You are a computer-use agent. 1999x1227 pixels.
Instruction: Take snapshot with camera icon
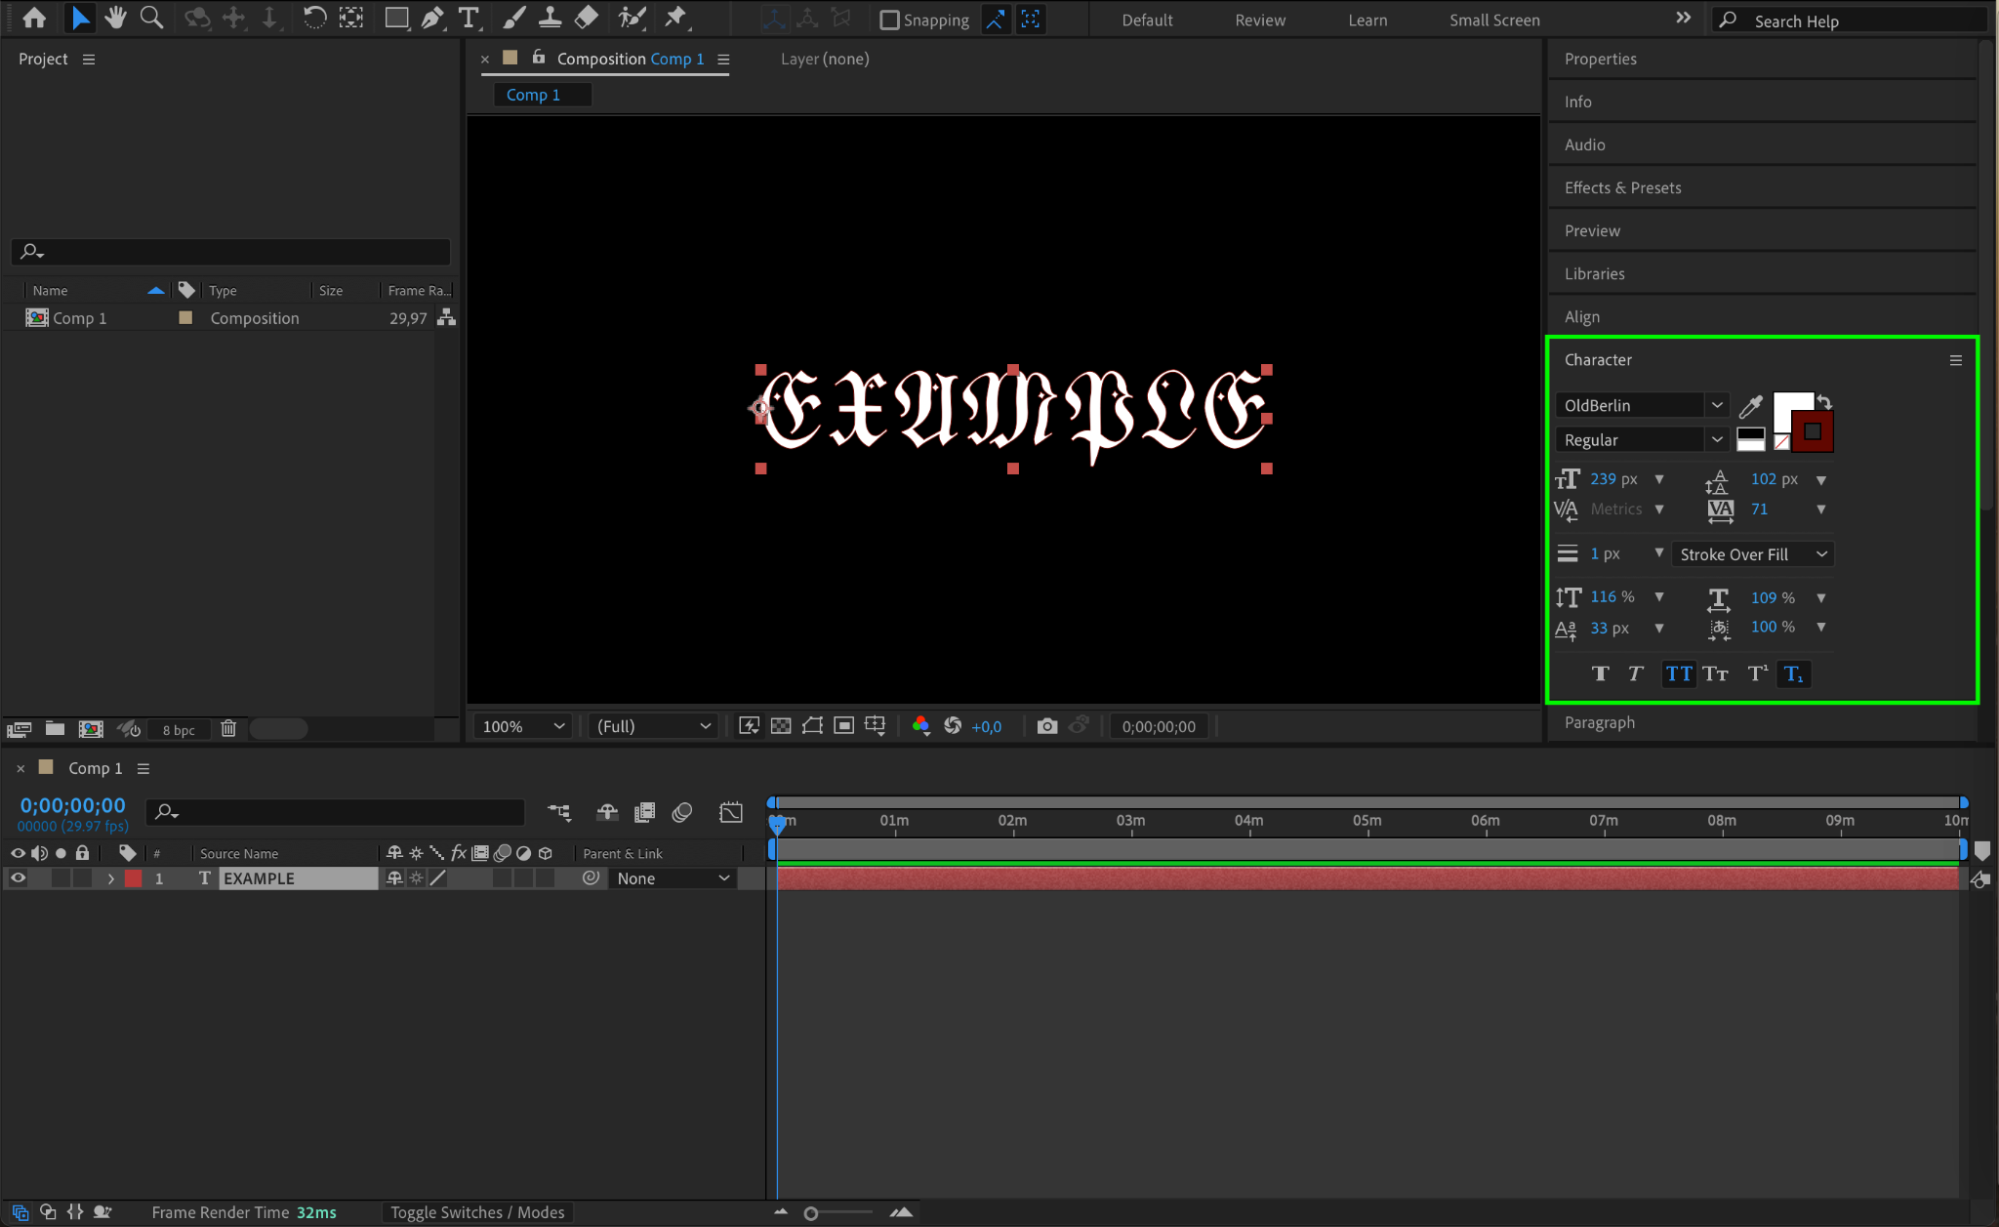click(1046, 726)
